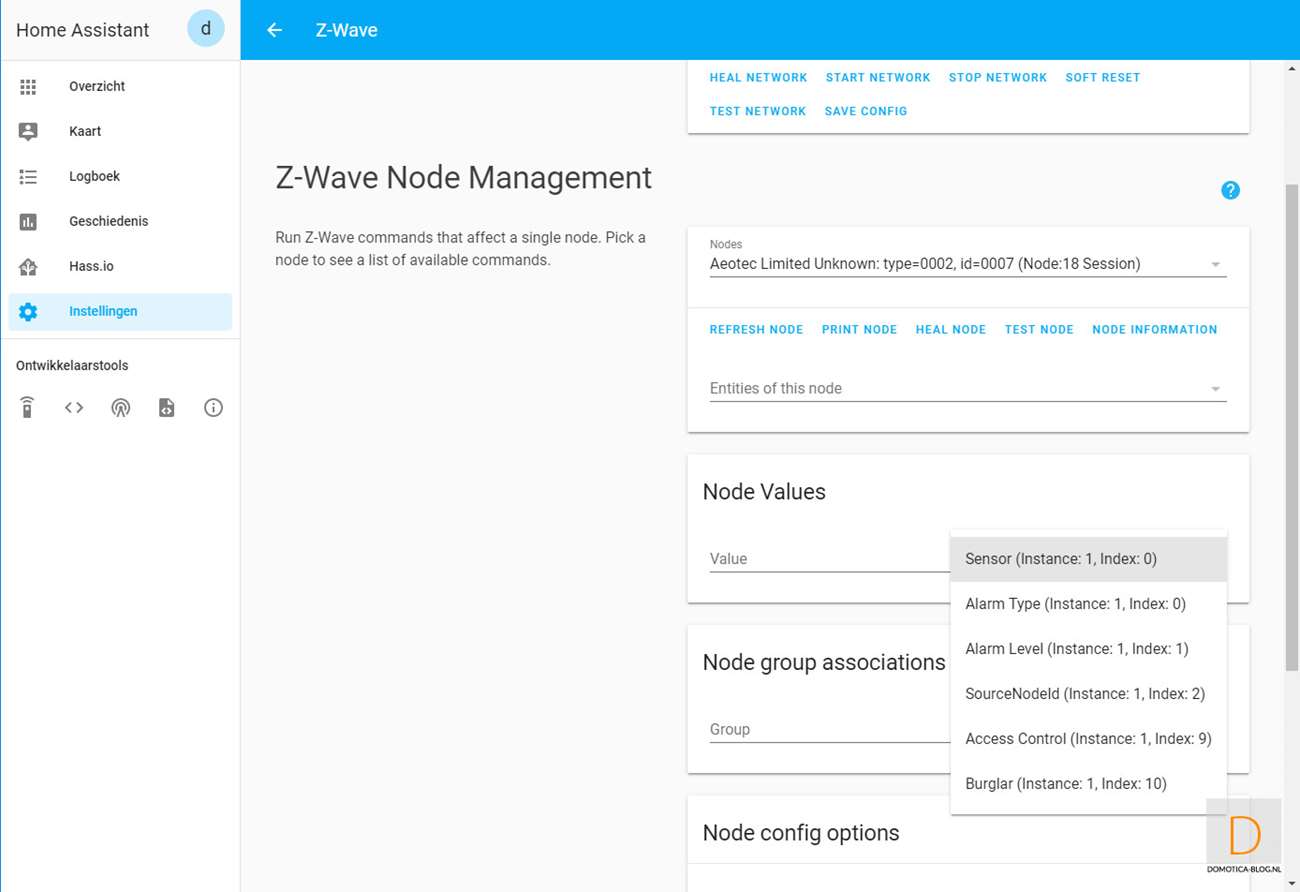Open the States developer tool code icon

[74, 408]
